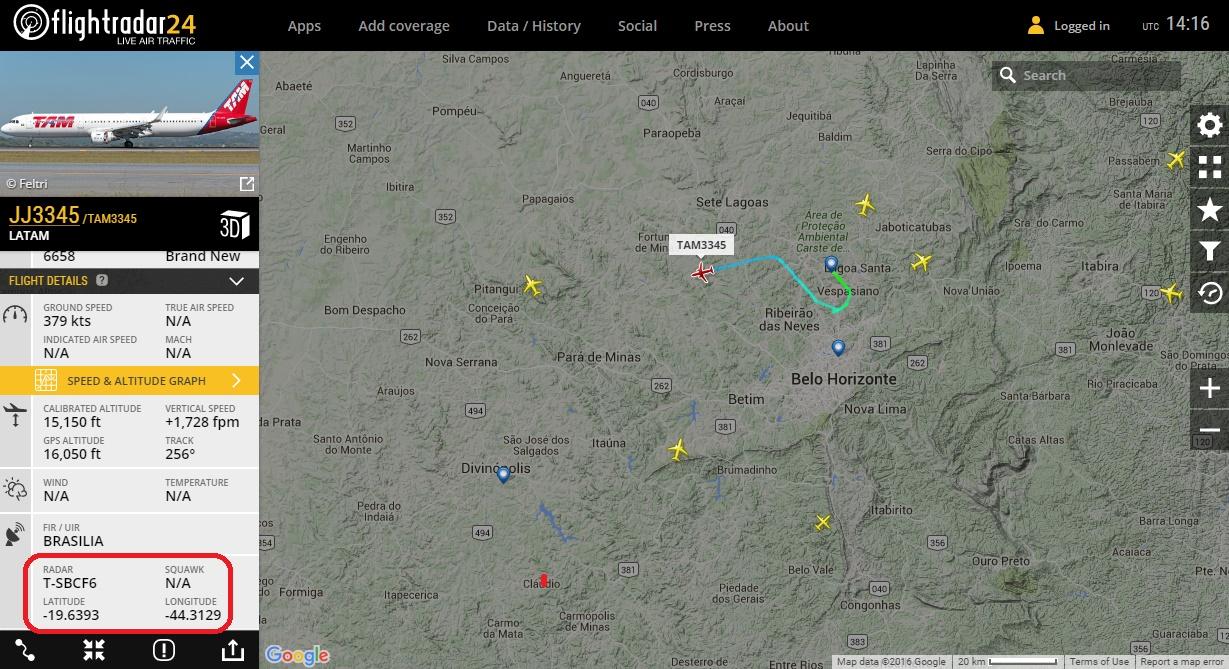Click the TAM aircraft photo thumbnail
1229x669 pixels.
pos(129,123)
